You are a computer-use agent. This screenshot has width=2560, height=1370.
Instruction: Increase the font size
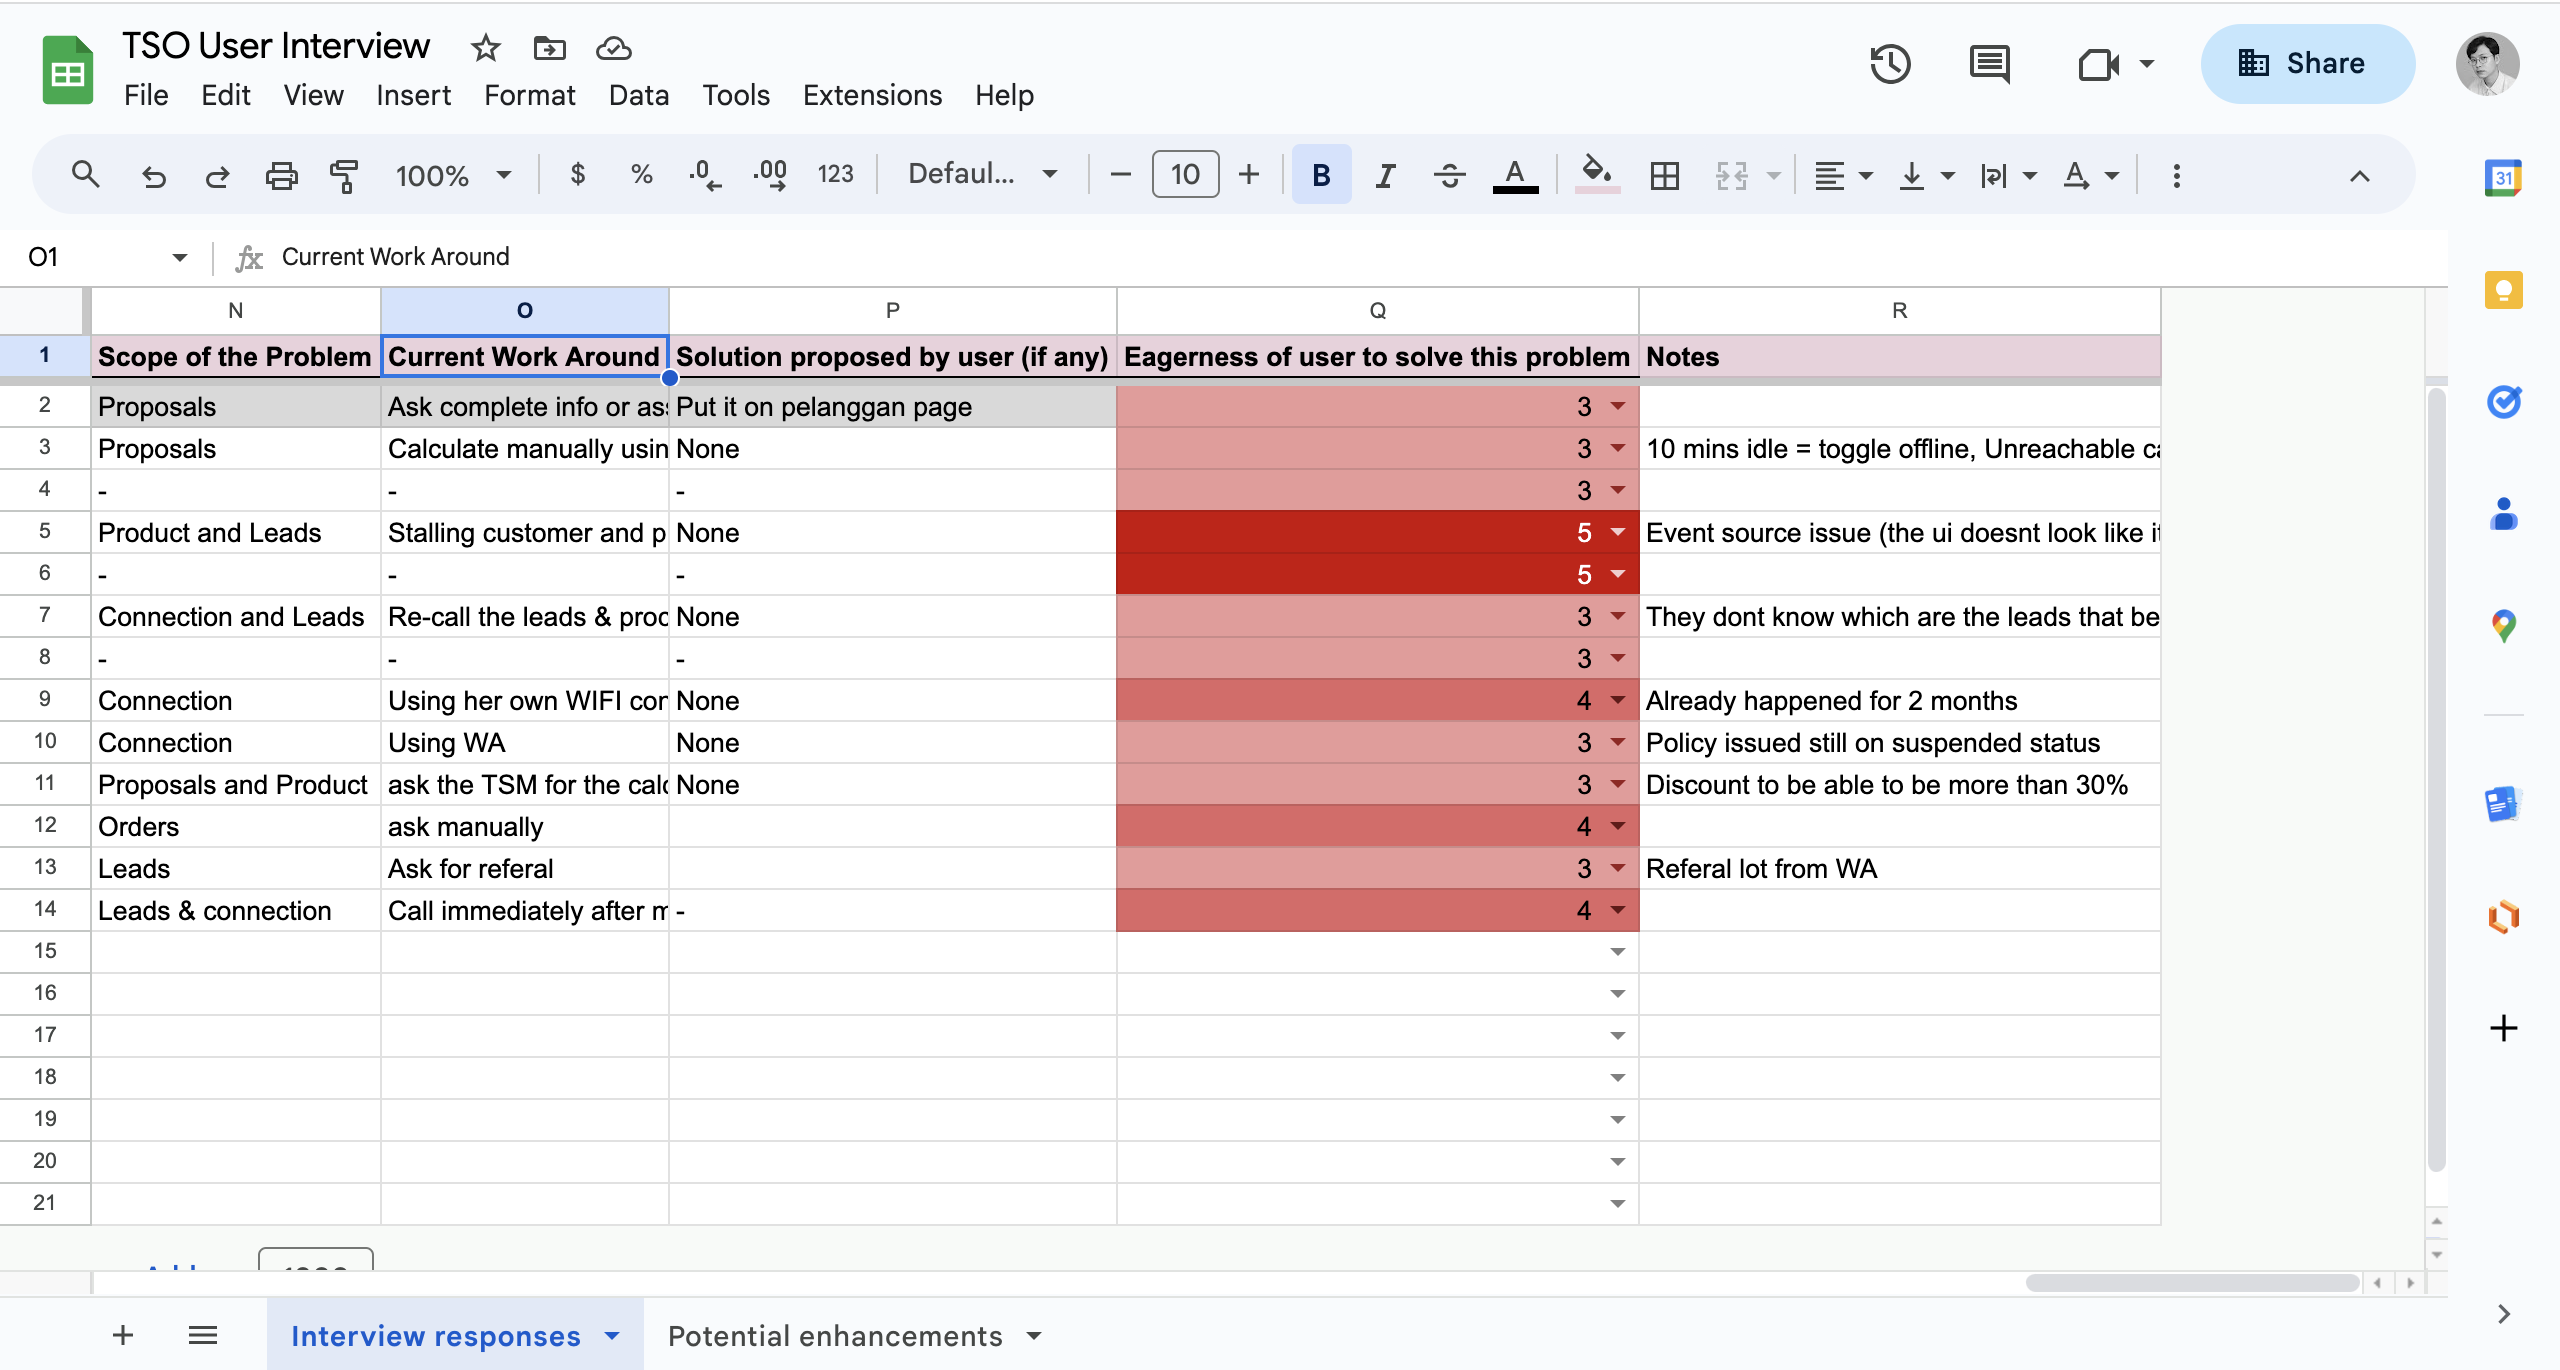[x=1249, y=175]
